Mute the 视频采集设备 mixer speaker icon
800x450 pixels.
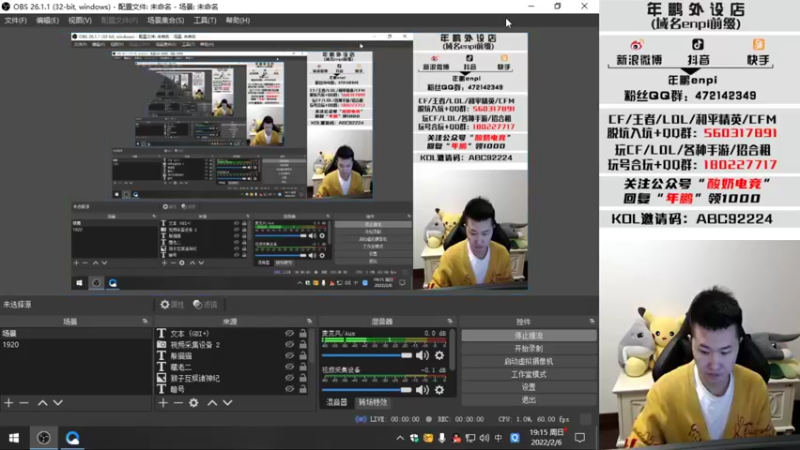(x=422, y=390)
